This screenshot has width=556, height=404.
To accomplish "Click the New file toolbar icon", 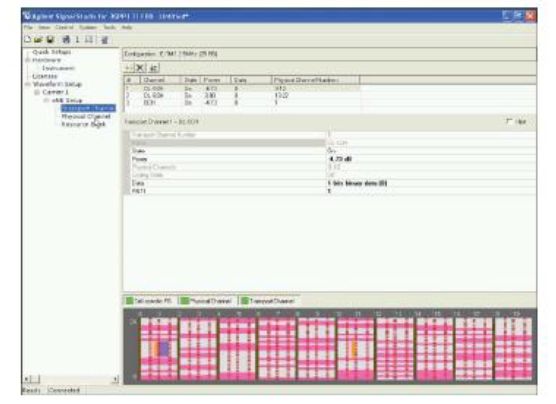I will (x=28, y=39).
